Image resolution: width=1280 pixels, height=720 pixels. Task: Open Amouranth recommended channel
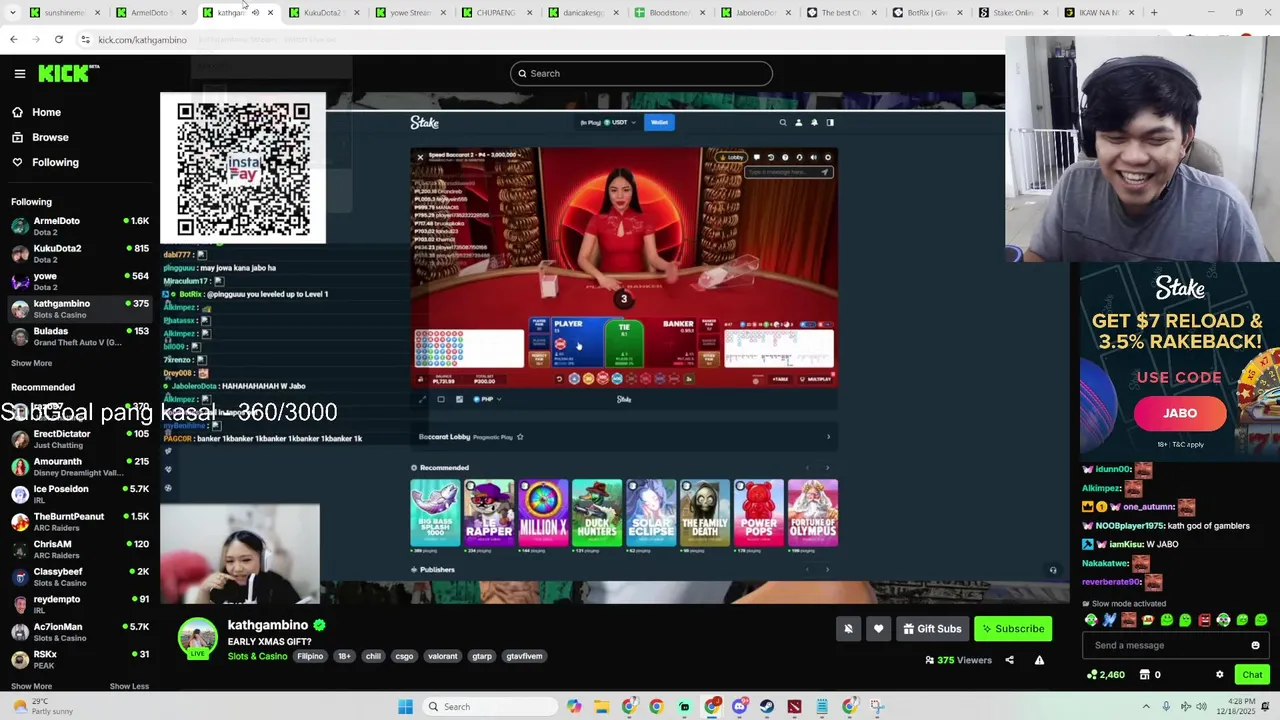(x=80, y=467)
